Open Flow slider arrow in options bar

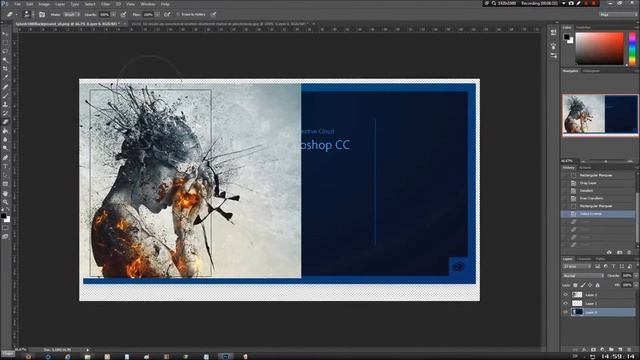tap(157, 14)
